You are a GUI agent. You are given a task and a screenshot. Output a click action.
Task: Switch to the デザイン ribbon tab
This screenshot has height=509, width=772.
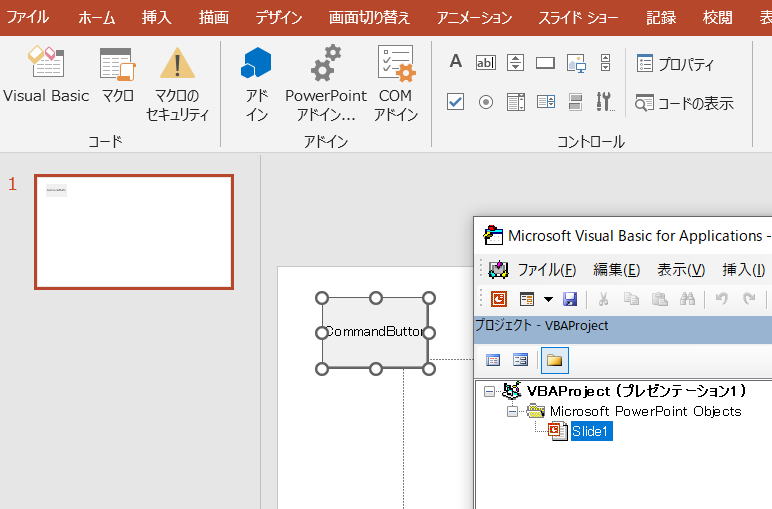[278, 18]
